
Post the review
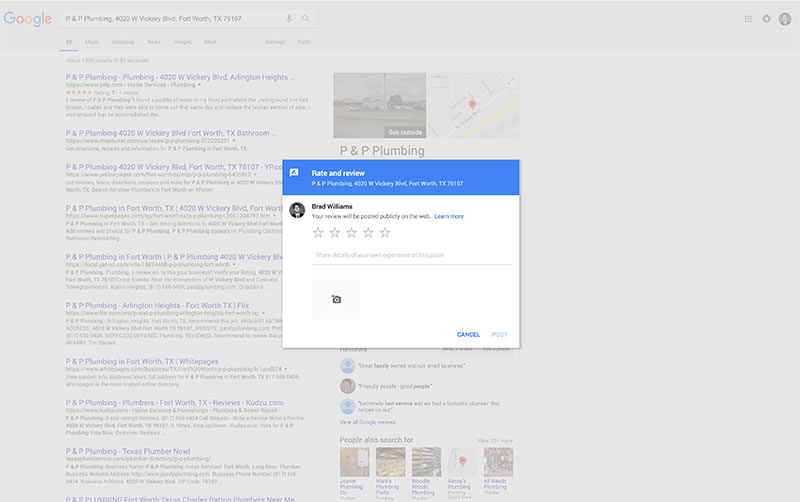tap(499, 335)
